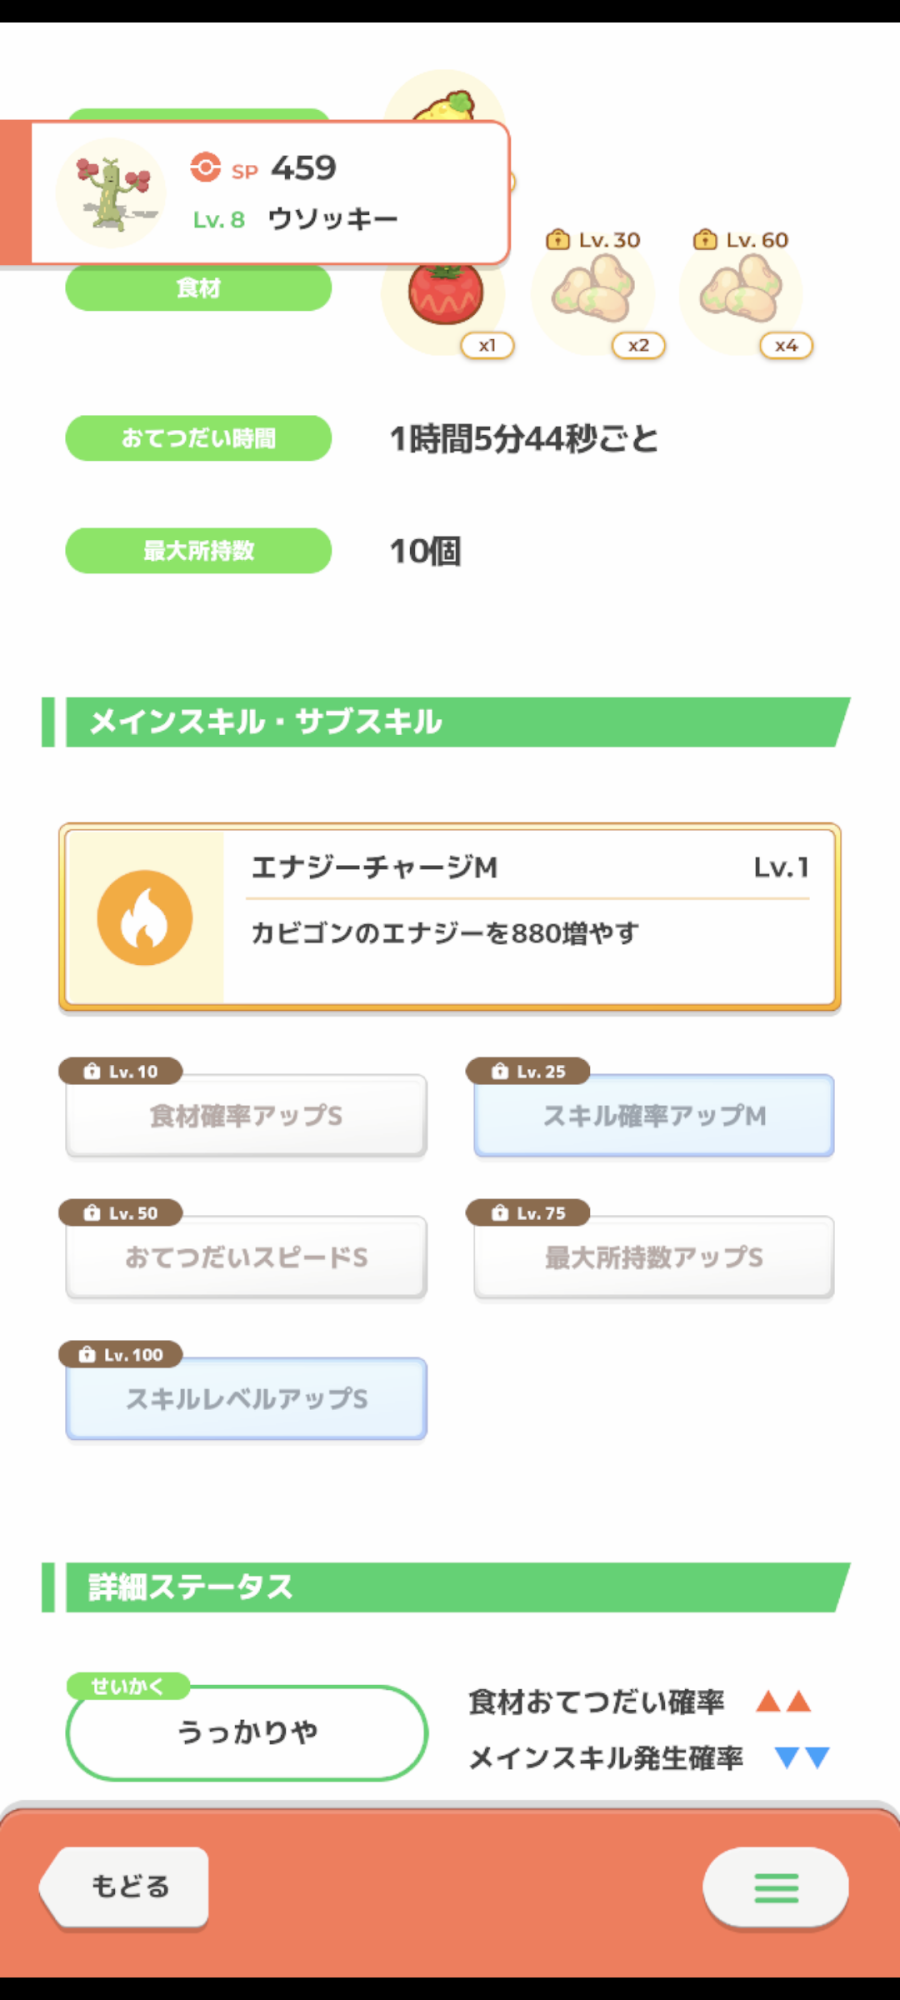Select the Lv. 60 soybean ingredient
The image size is (900, 2000).
click(741, 290)
